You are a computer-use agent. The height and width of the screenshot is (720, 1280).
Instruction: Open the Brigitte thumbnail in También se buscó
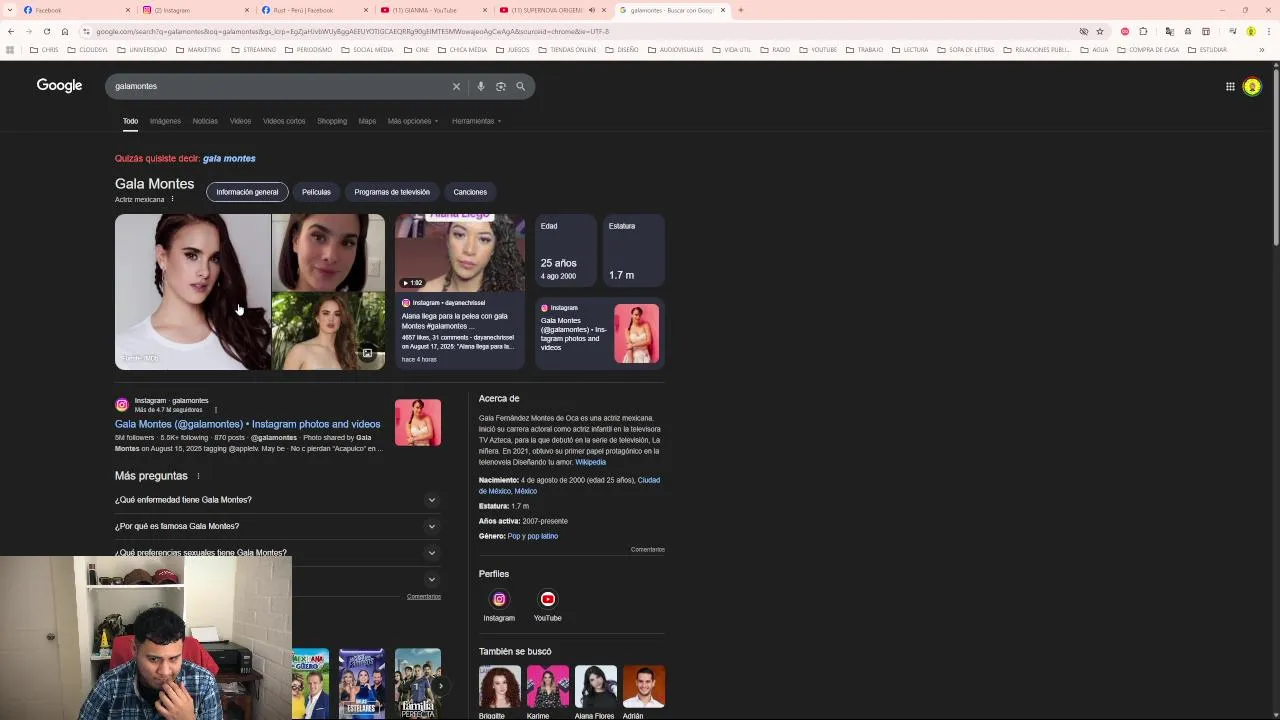[499, 687]
